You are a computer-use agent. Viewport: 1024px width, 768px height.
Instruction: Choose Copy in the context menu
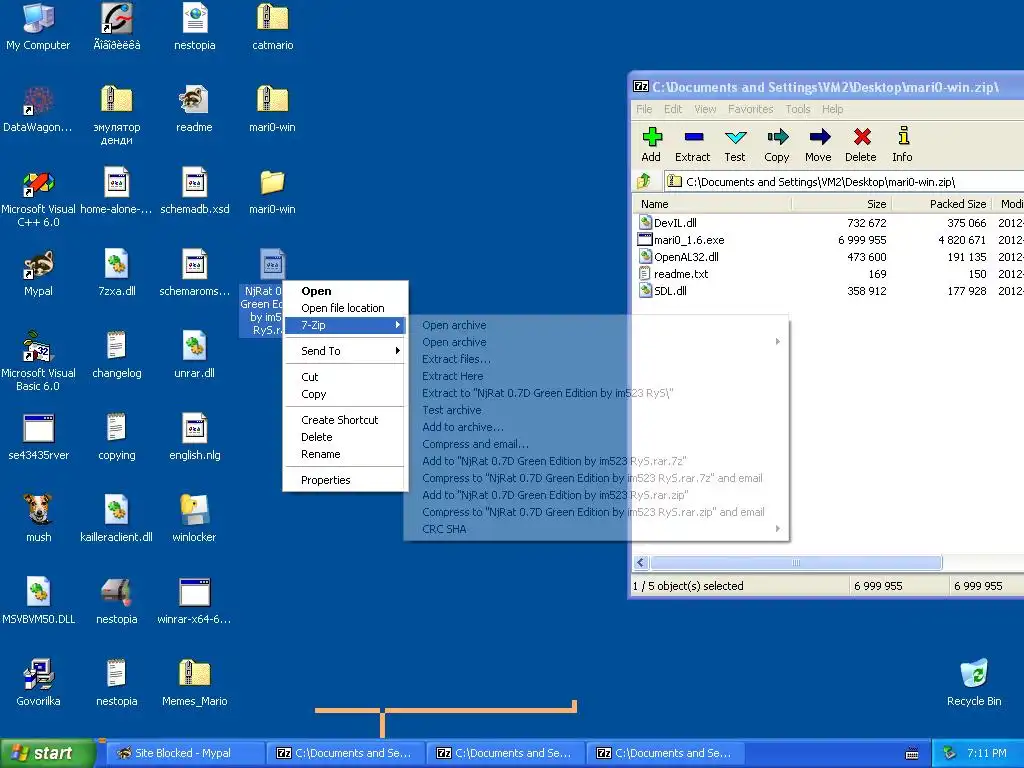click(345, 394)
